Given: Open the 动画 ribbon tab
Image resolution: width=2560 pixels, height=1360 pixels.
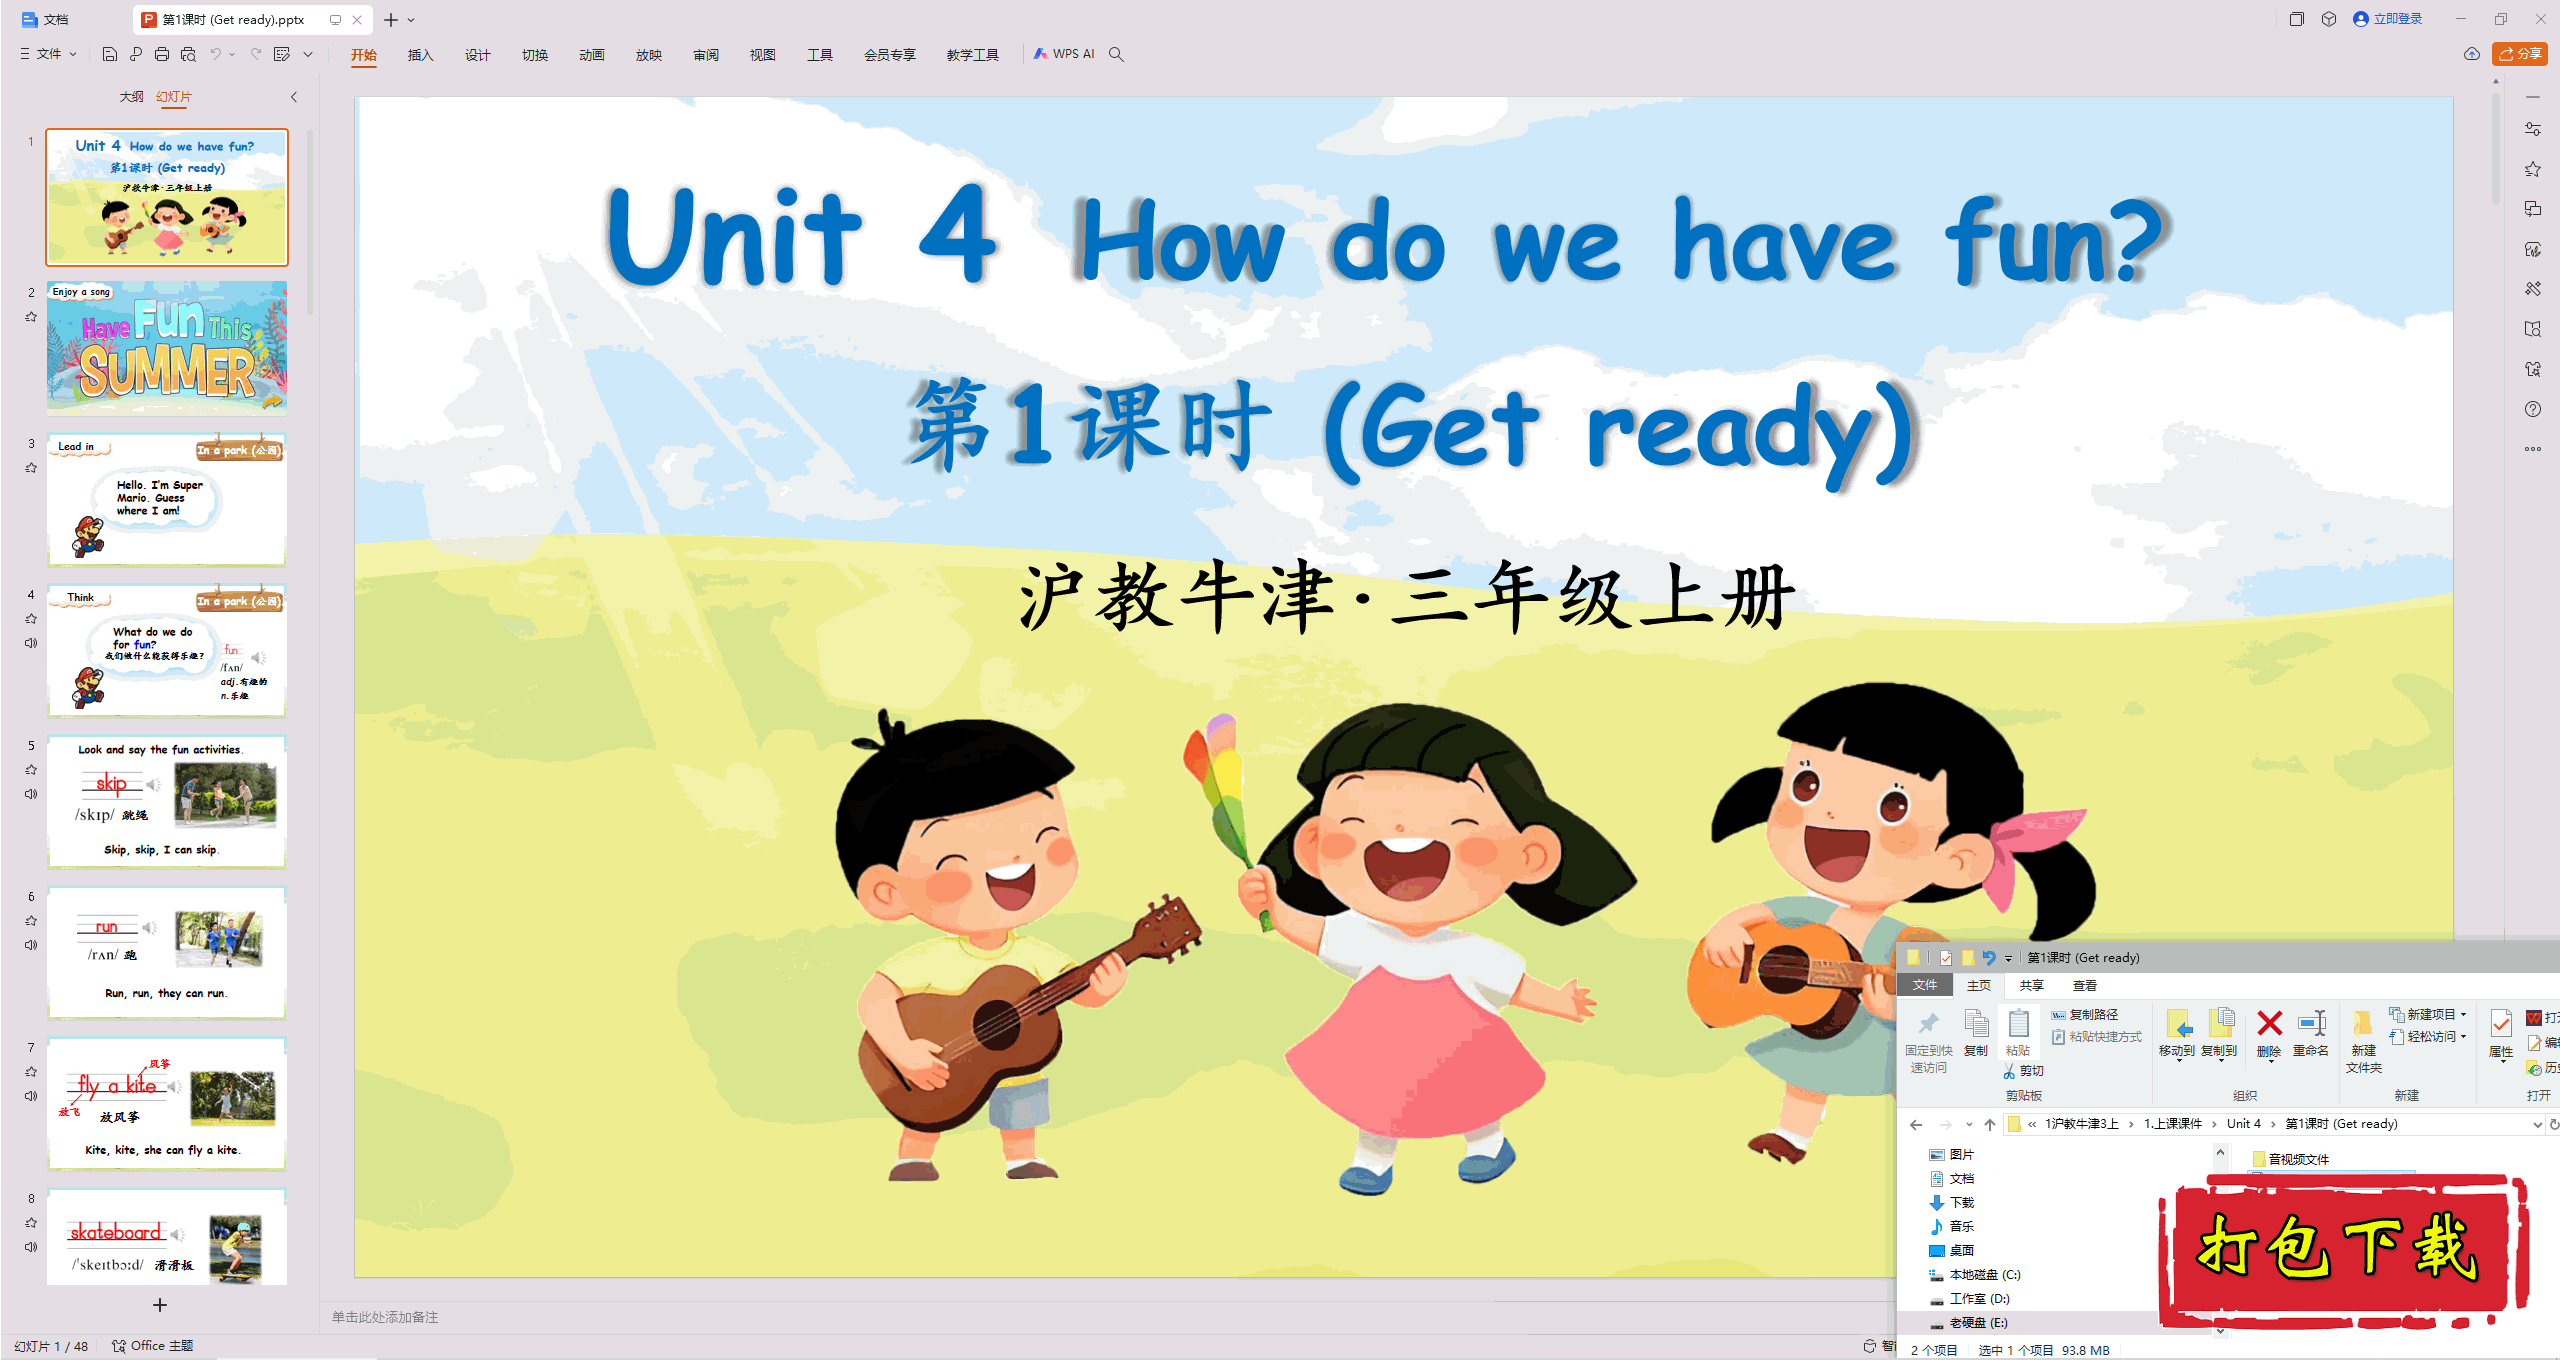Looking at the screenshot, I should tap(592, 55).
